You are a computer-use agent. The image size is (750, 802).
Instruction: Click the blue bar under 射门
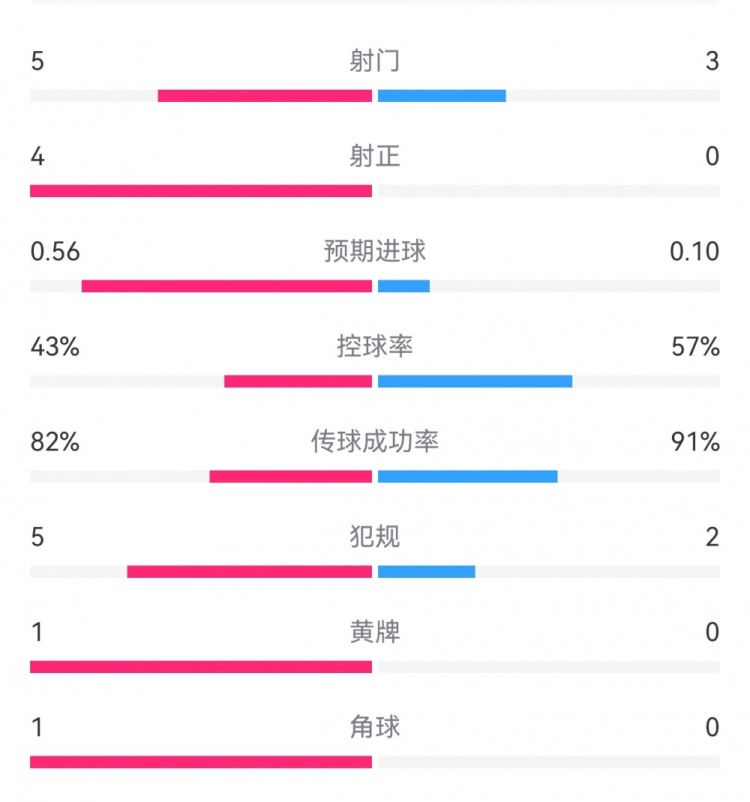coord(442,96)
